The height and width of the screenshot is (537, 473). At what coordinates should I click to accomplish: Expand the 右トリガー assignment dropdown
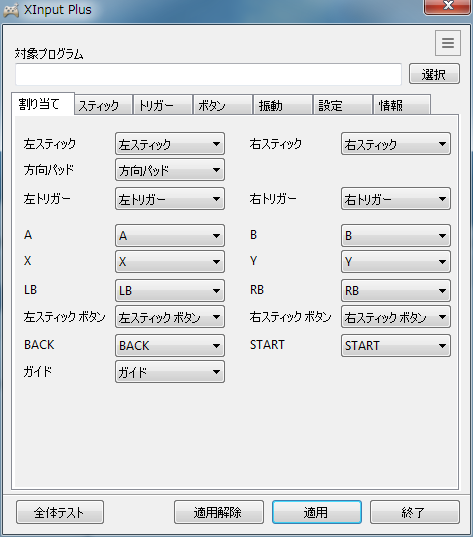[396, 199]
